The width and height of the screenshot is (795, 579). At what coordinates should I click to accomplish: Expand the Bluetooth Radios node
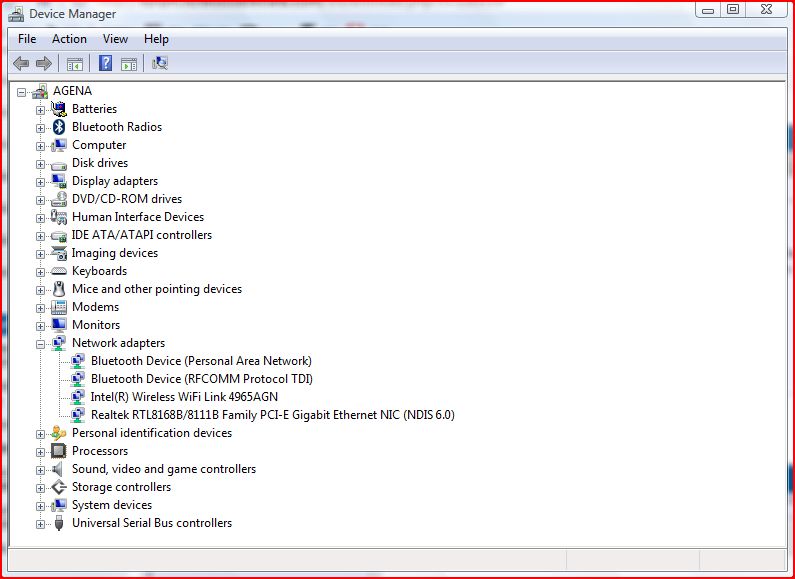coord(41,128)
